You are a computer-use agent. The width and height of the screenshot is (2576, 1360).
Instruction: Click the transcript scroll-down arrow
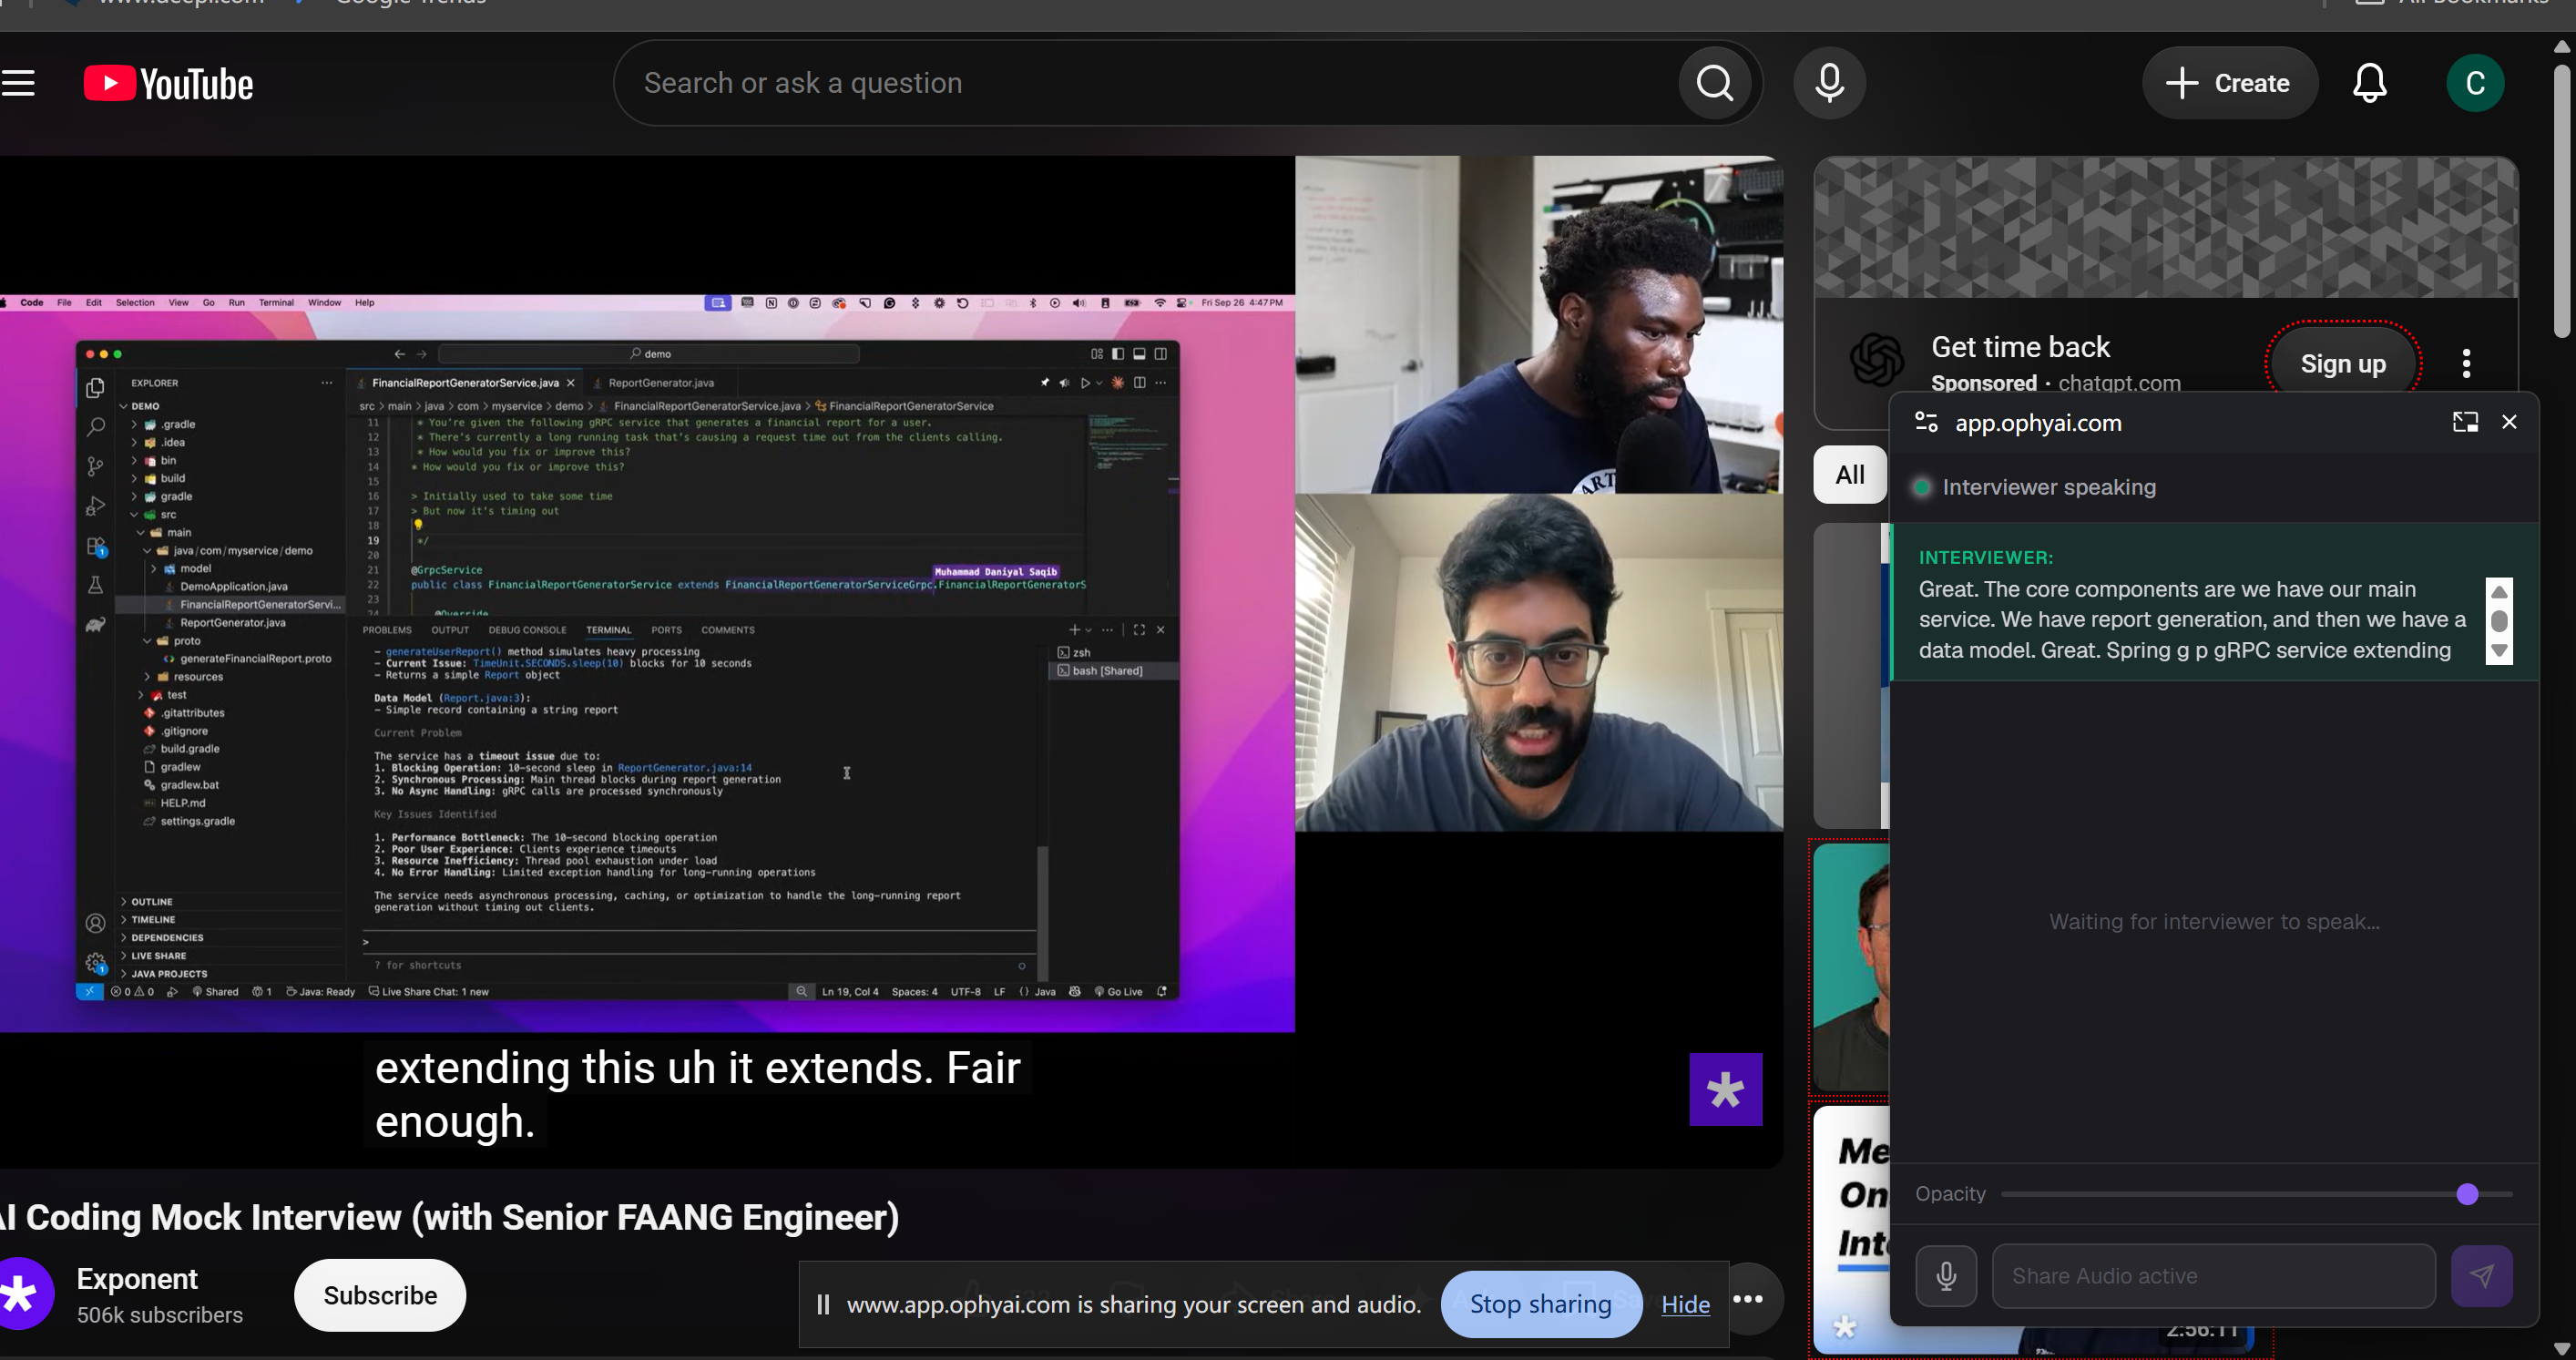[x=2498, y=651]
